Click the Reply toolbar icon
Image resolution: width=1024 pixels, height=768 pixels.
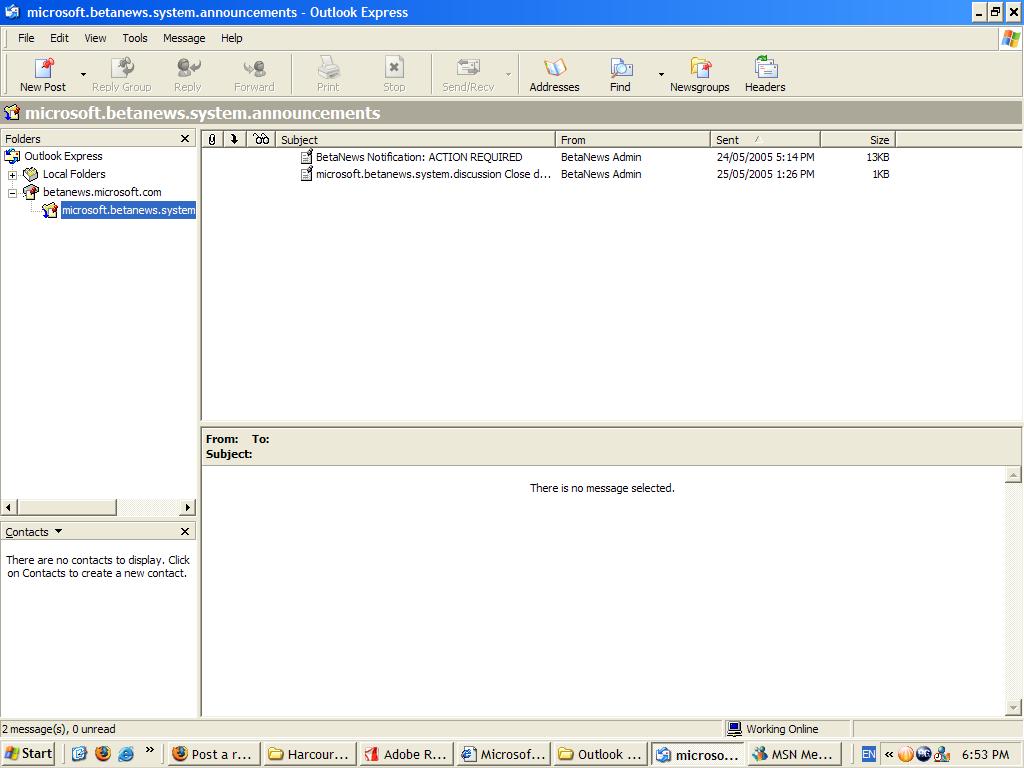pyautogui.click(x=187, y=74)
